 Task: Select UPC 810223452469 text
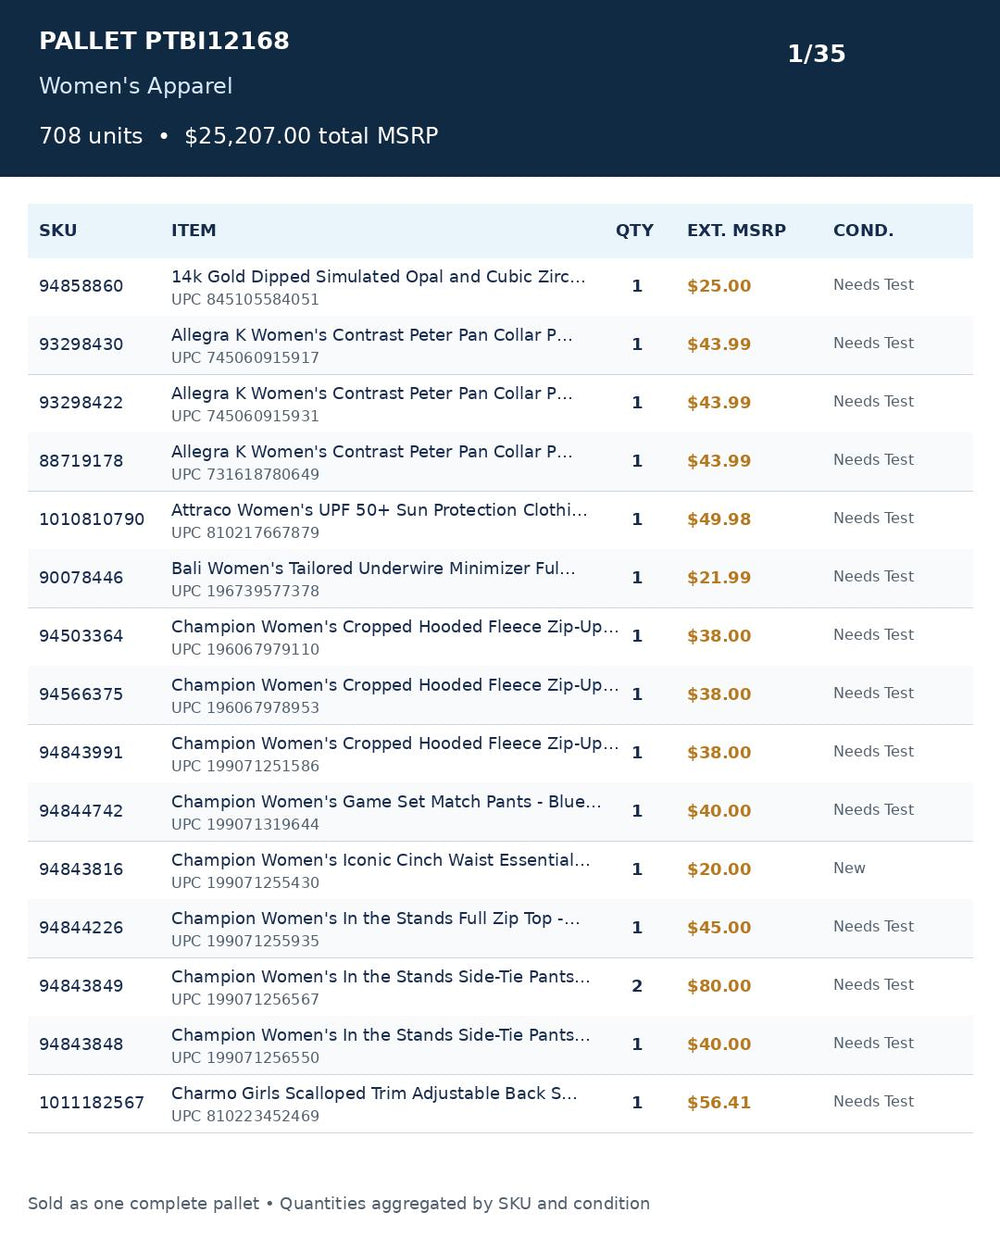pos(245,1116)
